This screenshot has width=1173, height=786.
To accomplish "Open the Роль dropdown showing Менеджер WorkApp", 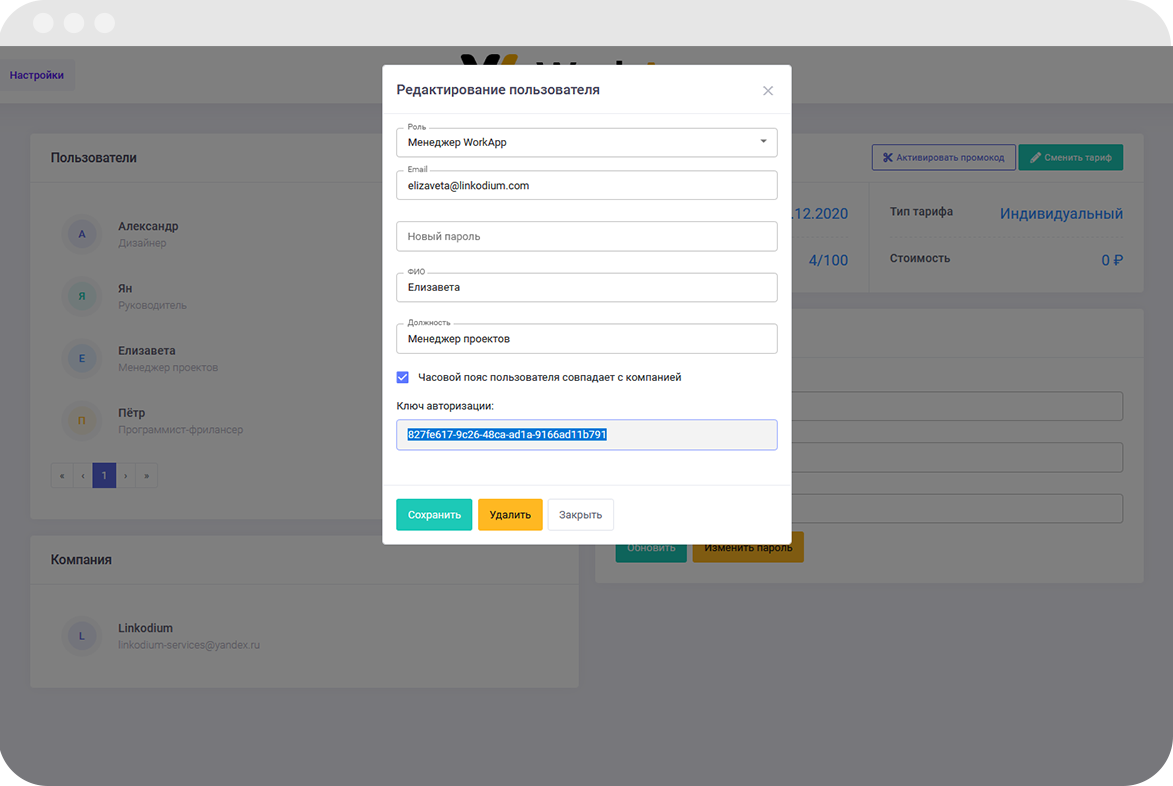I will click(x=586, y=142).
